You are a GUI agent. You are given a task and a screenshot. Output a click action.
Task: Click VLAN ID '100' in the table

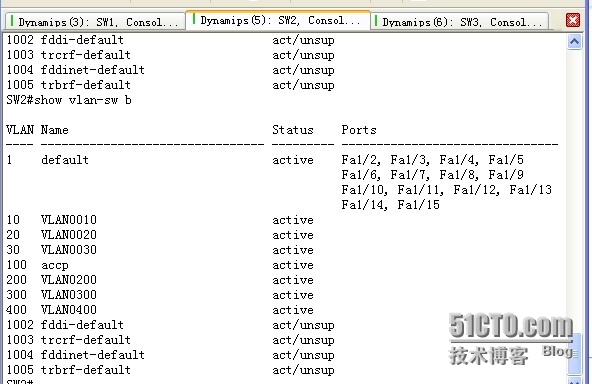17,265
